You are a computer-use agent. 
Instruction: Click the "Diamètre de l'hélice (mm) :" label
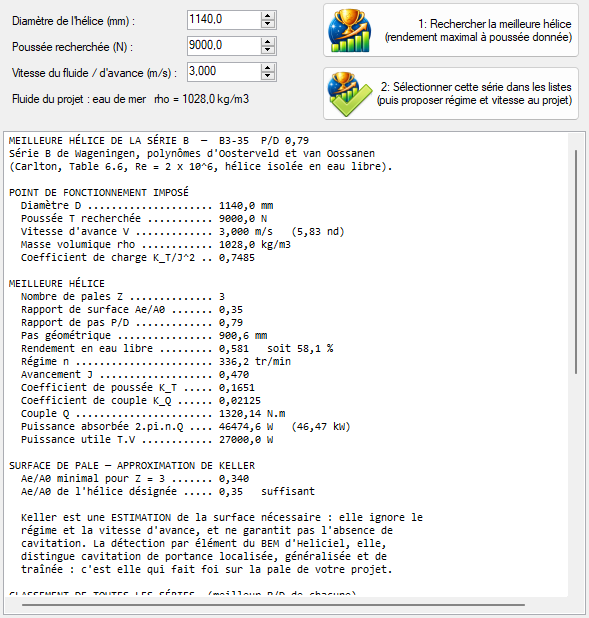[x=73, y=21]
